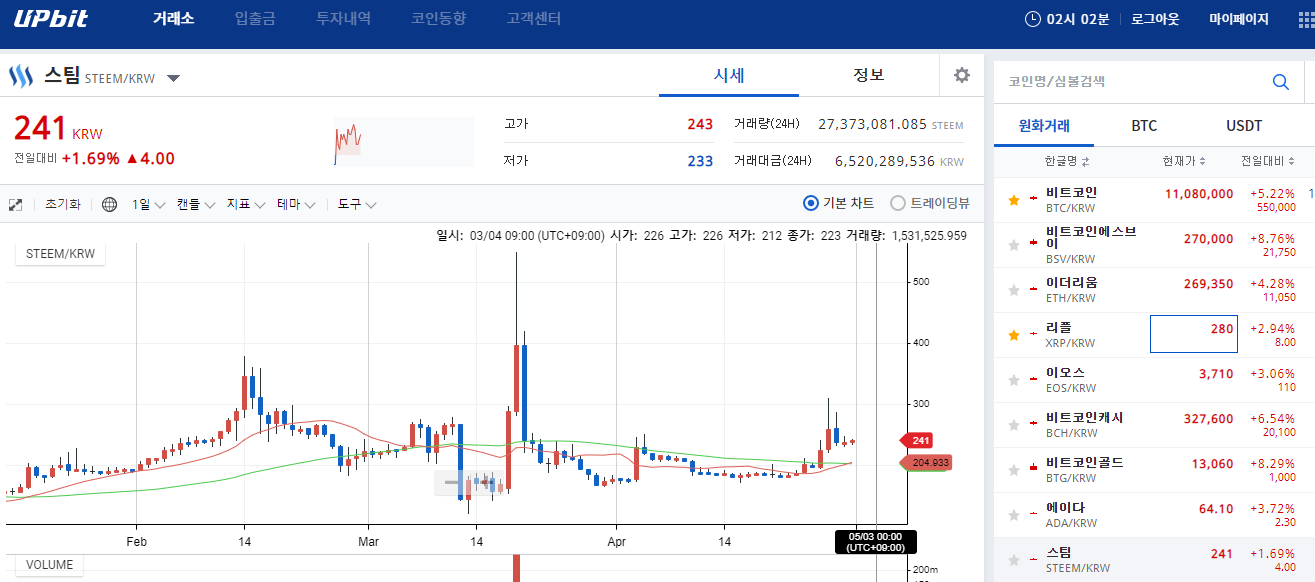Switch to BTC market tab

(1144, 126)
